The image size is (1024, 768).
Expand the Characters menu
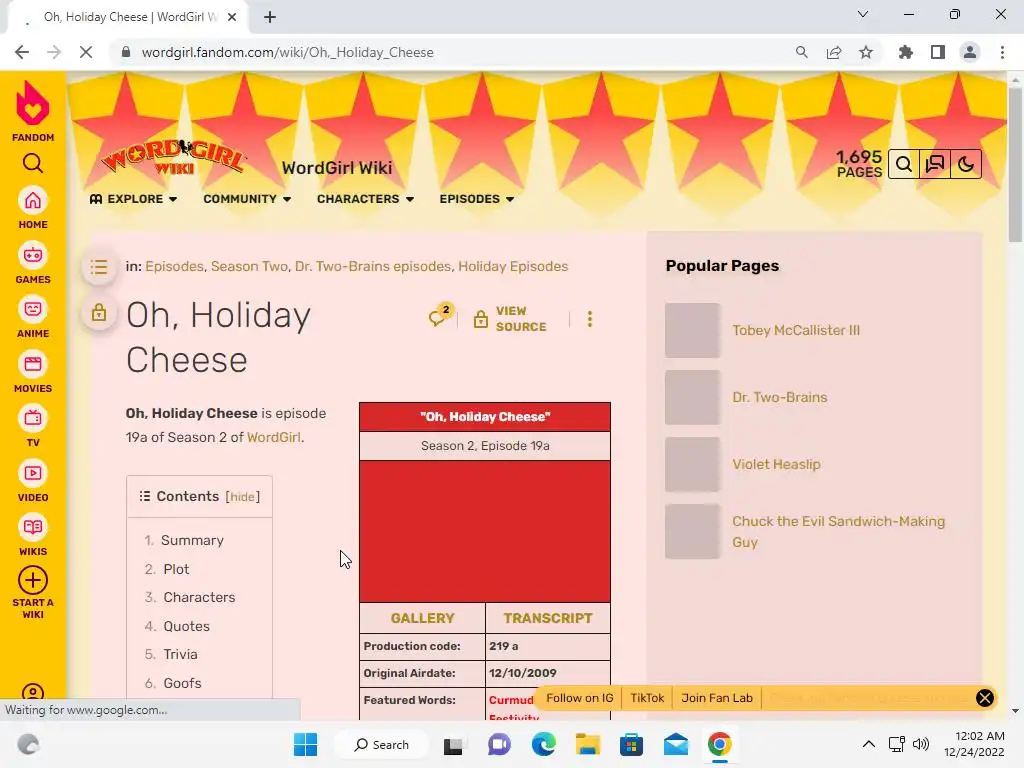[366, 199]
